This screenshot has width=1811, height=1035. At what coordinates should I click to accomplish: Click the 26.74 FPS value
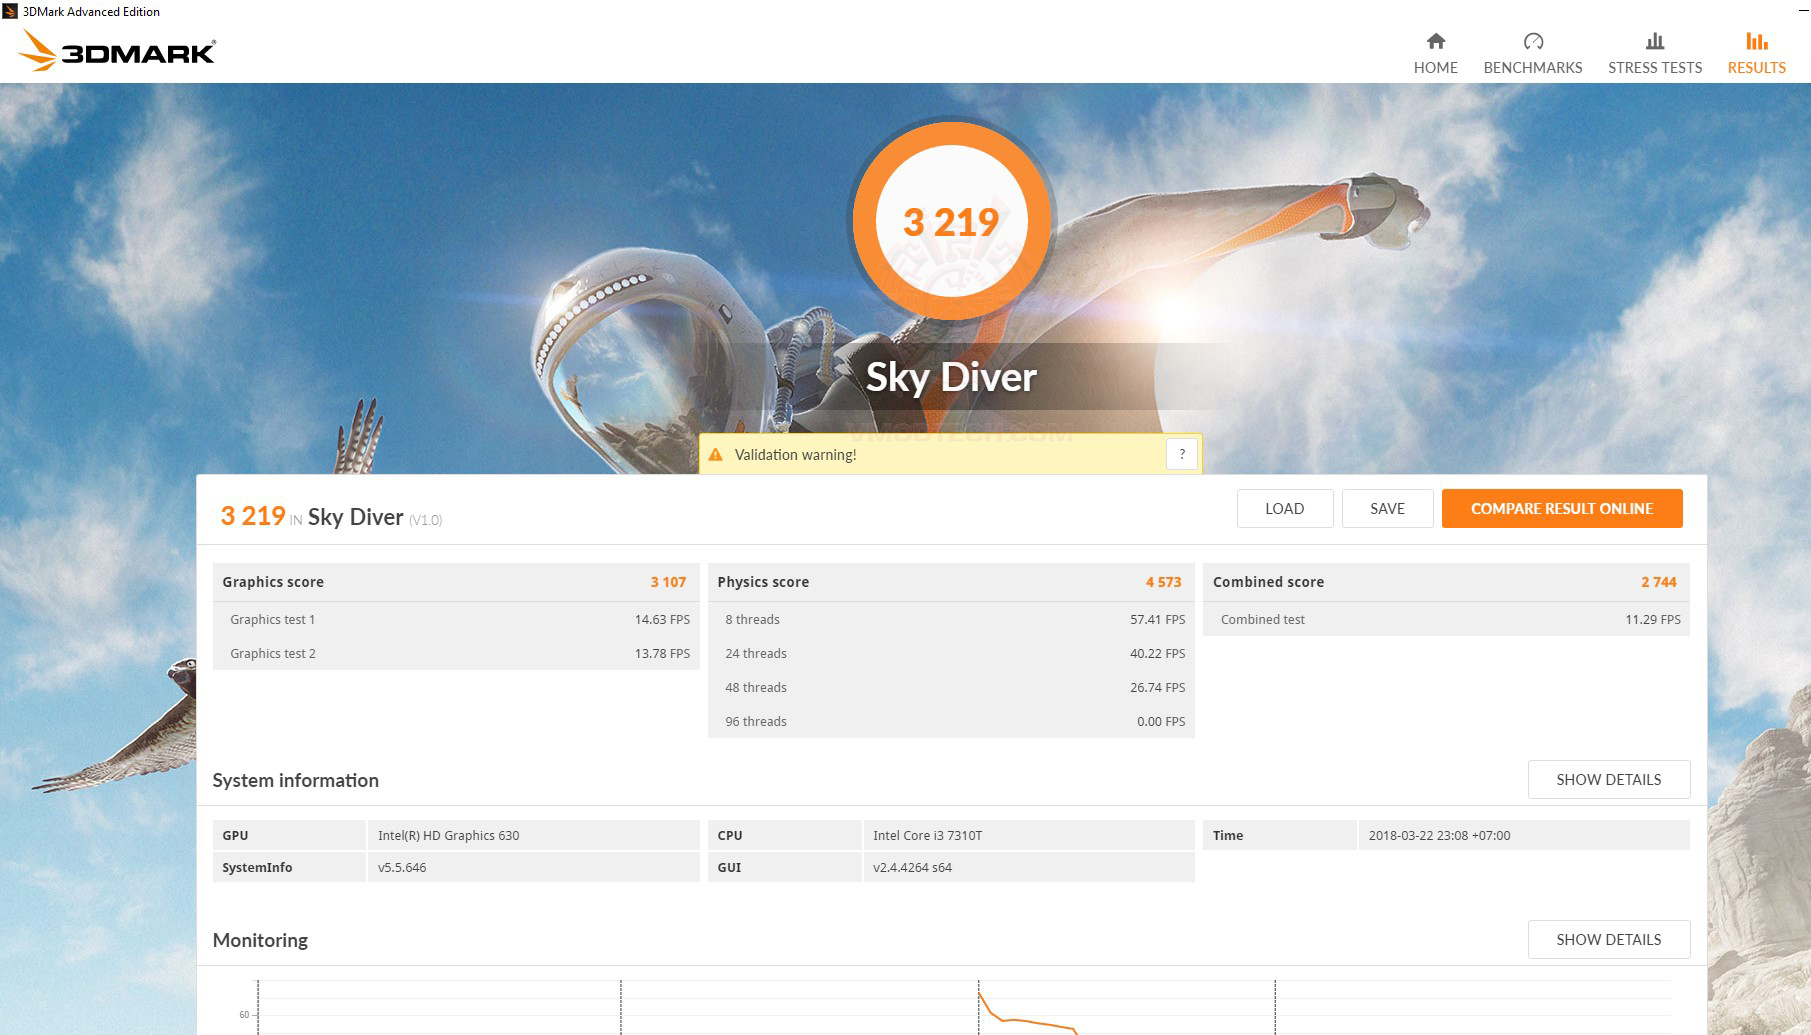1158,688
